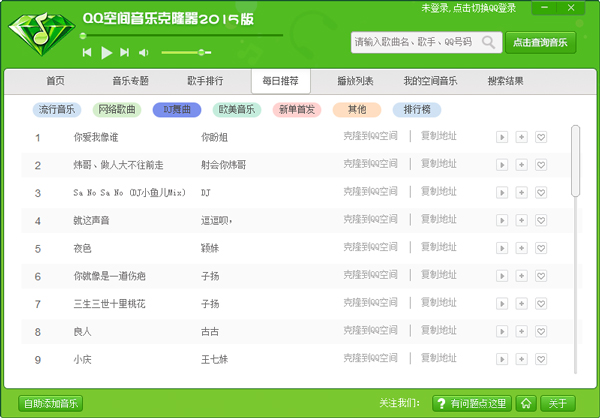Click the home icon in the bottom bar

(525, 403)
